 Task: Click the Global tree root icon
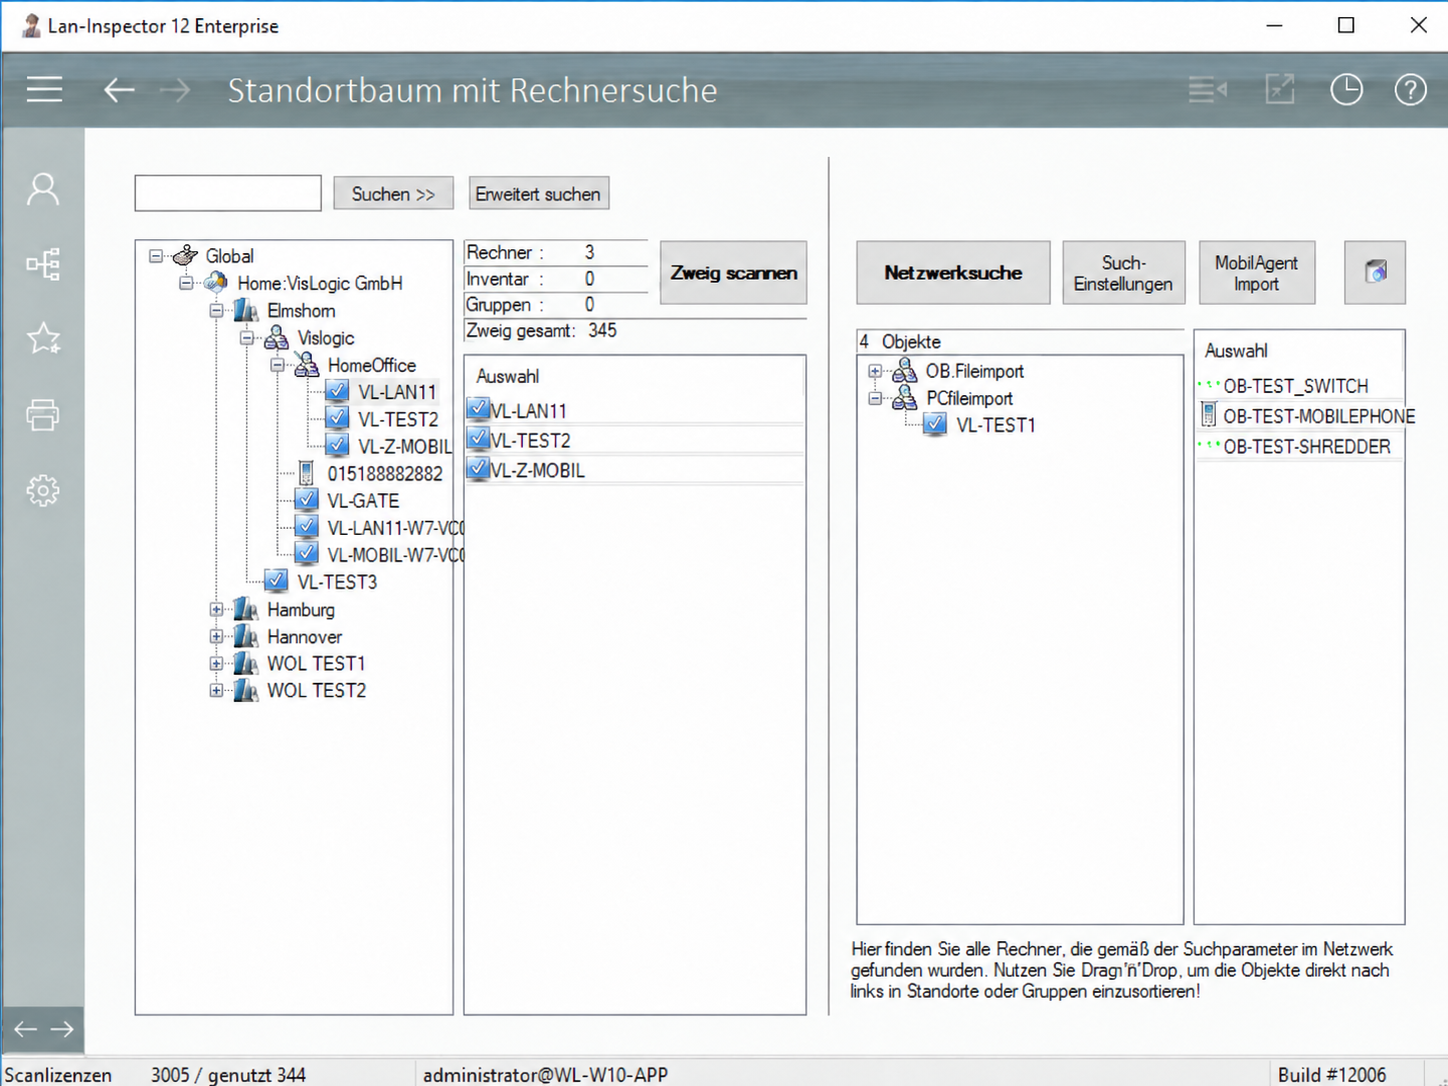click(x=185, y=256)
